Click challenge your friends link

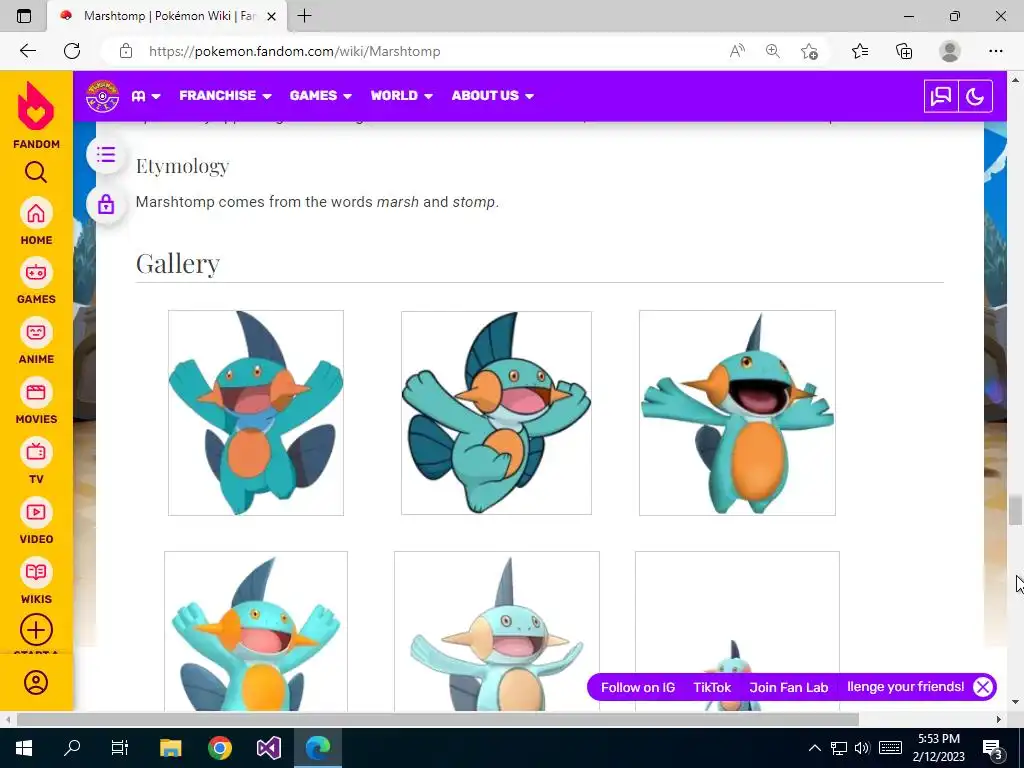pos(906,686)
